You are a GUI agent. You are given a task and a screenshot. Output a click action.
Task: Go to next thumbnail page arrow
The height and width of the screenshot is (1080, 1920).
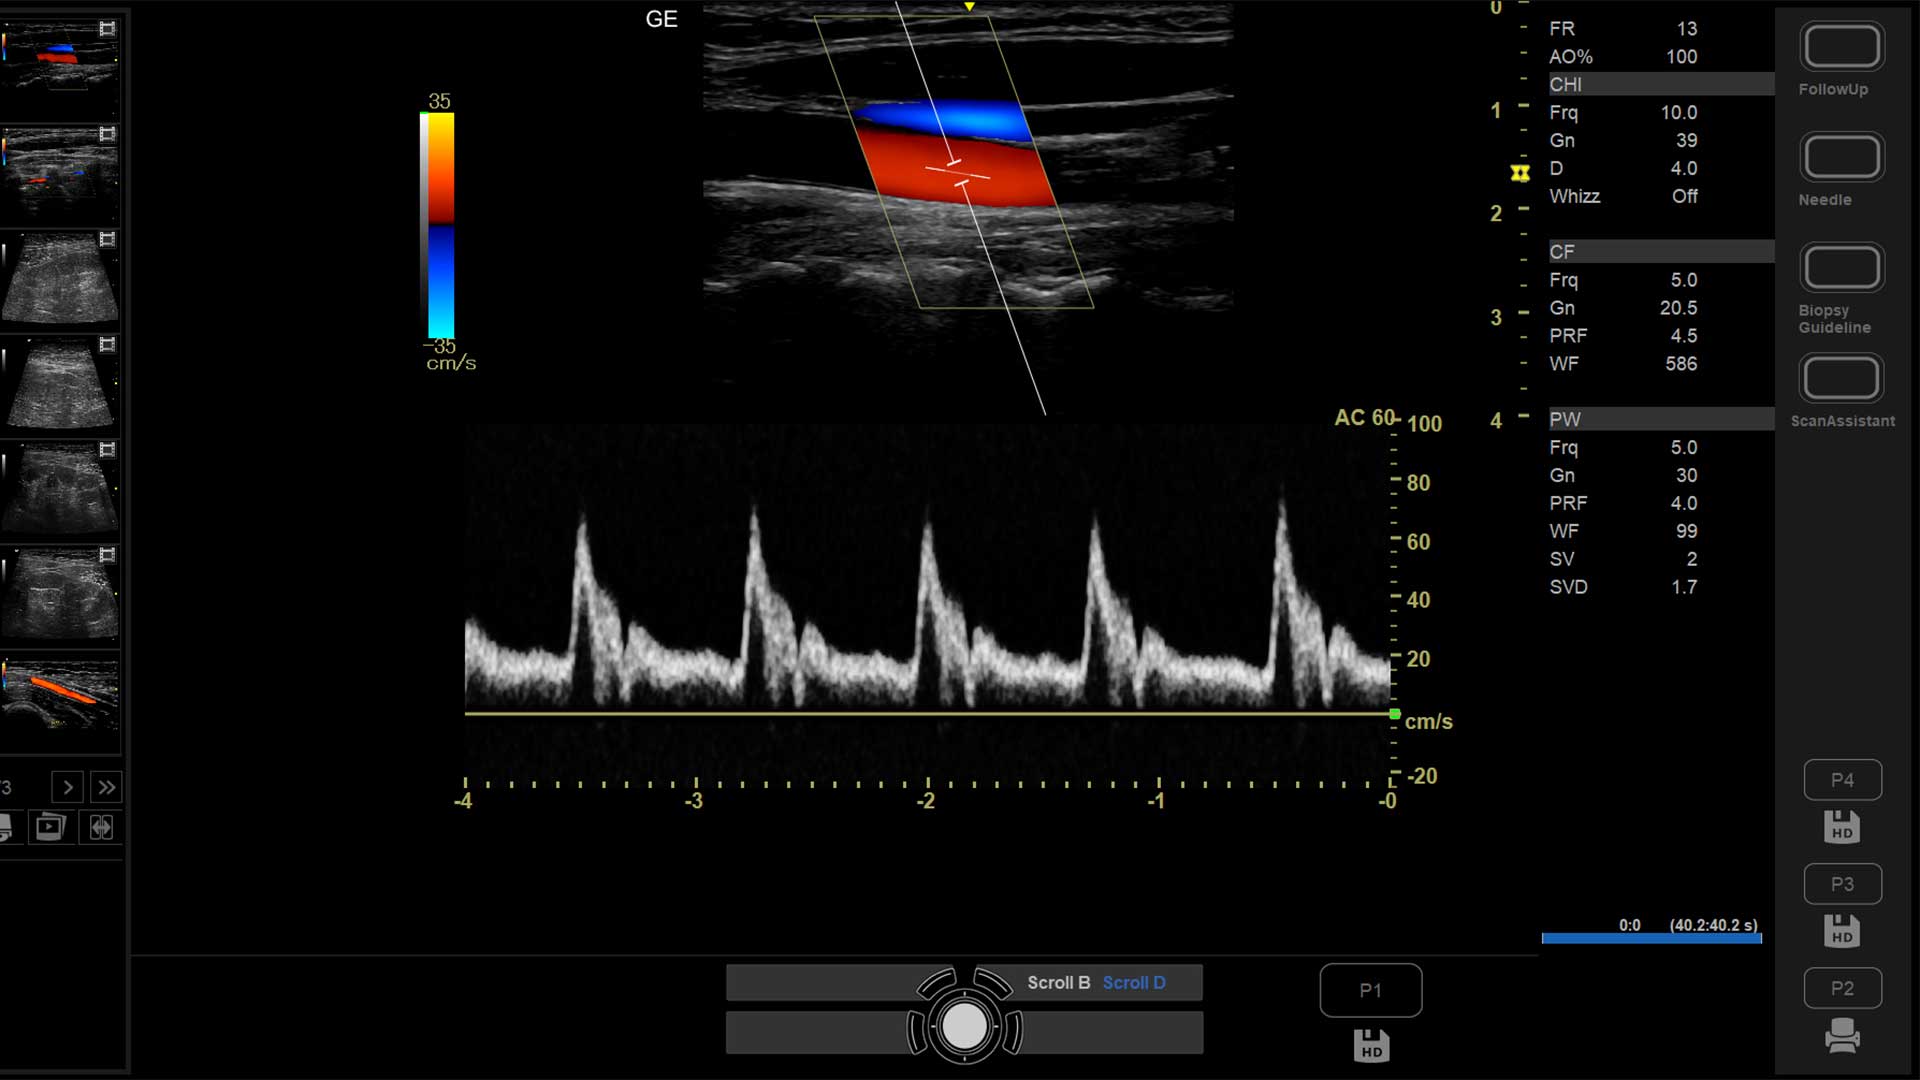(67, 788)
